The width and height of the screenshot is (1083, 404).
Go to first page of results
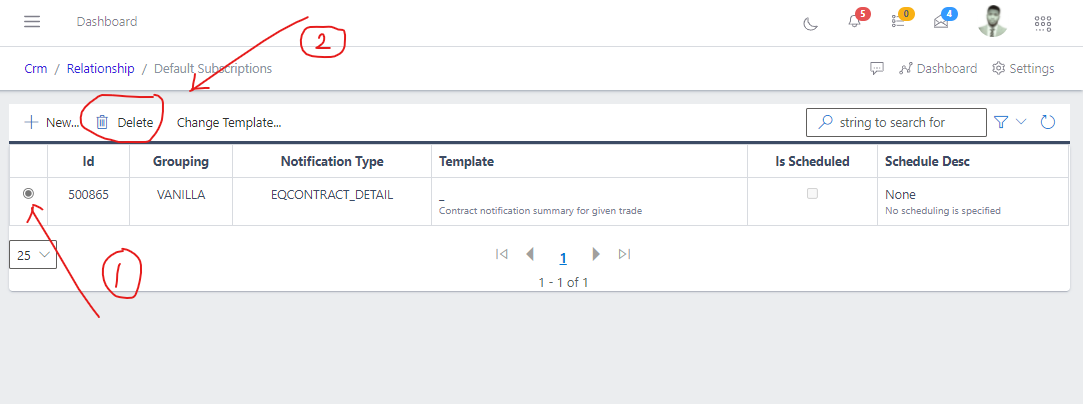[502, 254]
